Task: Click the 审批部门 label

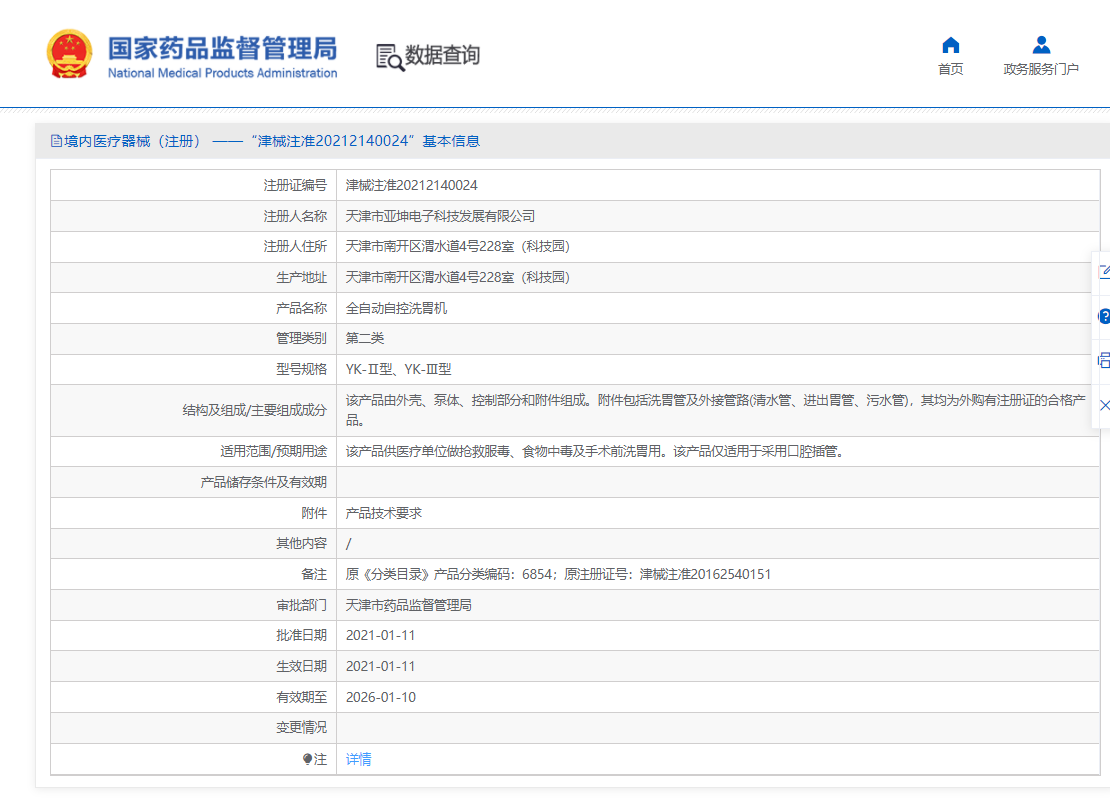Action: 302,605
